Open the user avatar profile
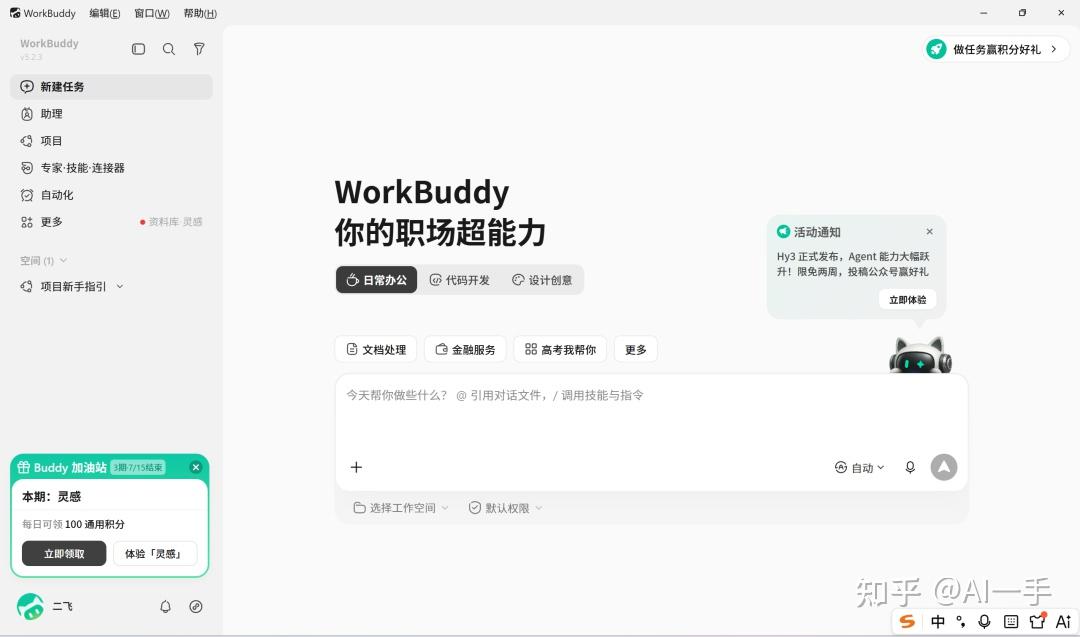This screenshot has width=1080, height=637. 30,607
